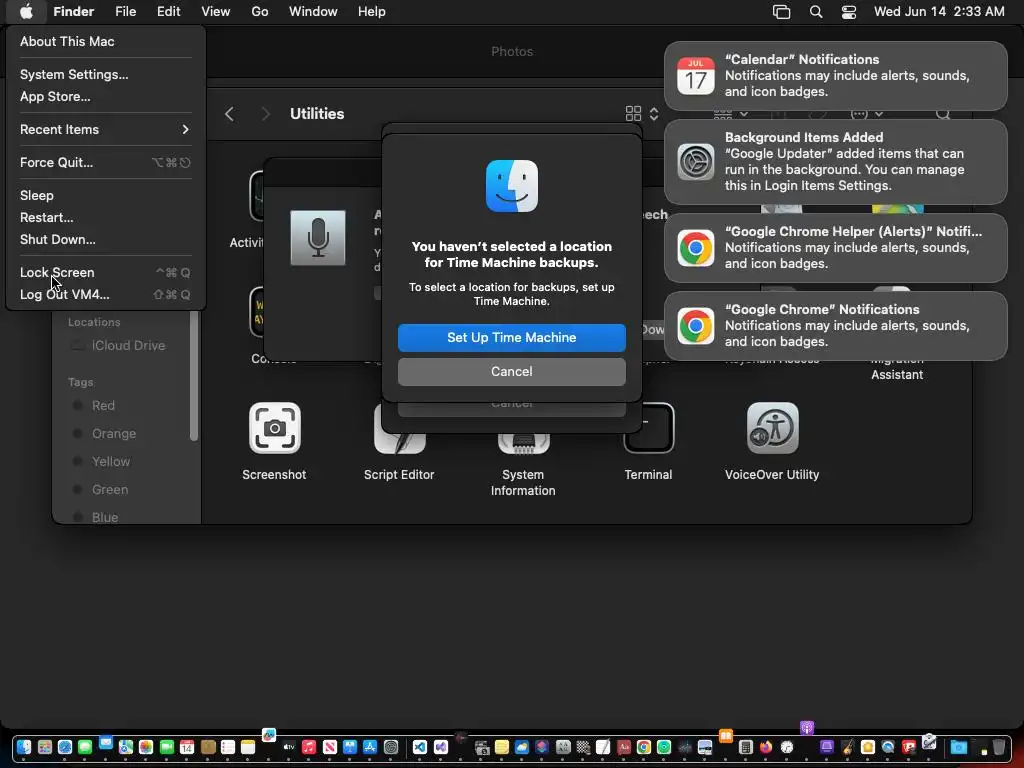Viewport: 1024px width, 768px height.
Task: Select Red tag in sidebar
Action: pos(103,406)
